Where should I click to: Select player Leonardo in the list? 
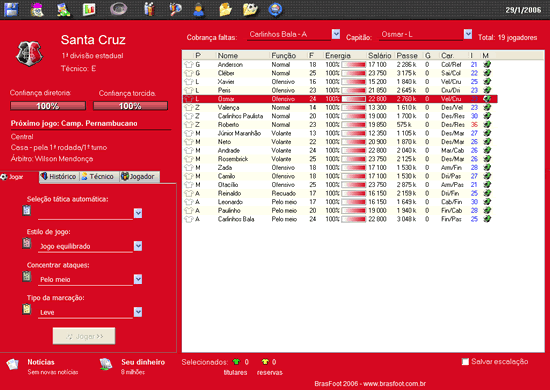(230, 202)
